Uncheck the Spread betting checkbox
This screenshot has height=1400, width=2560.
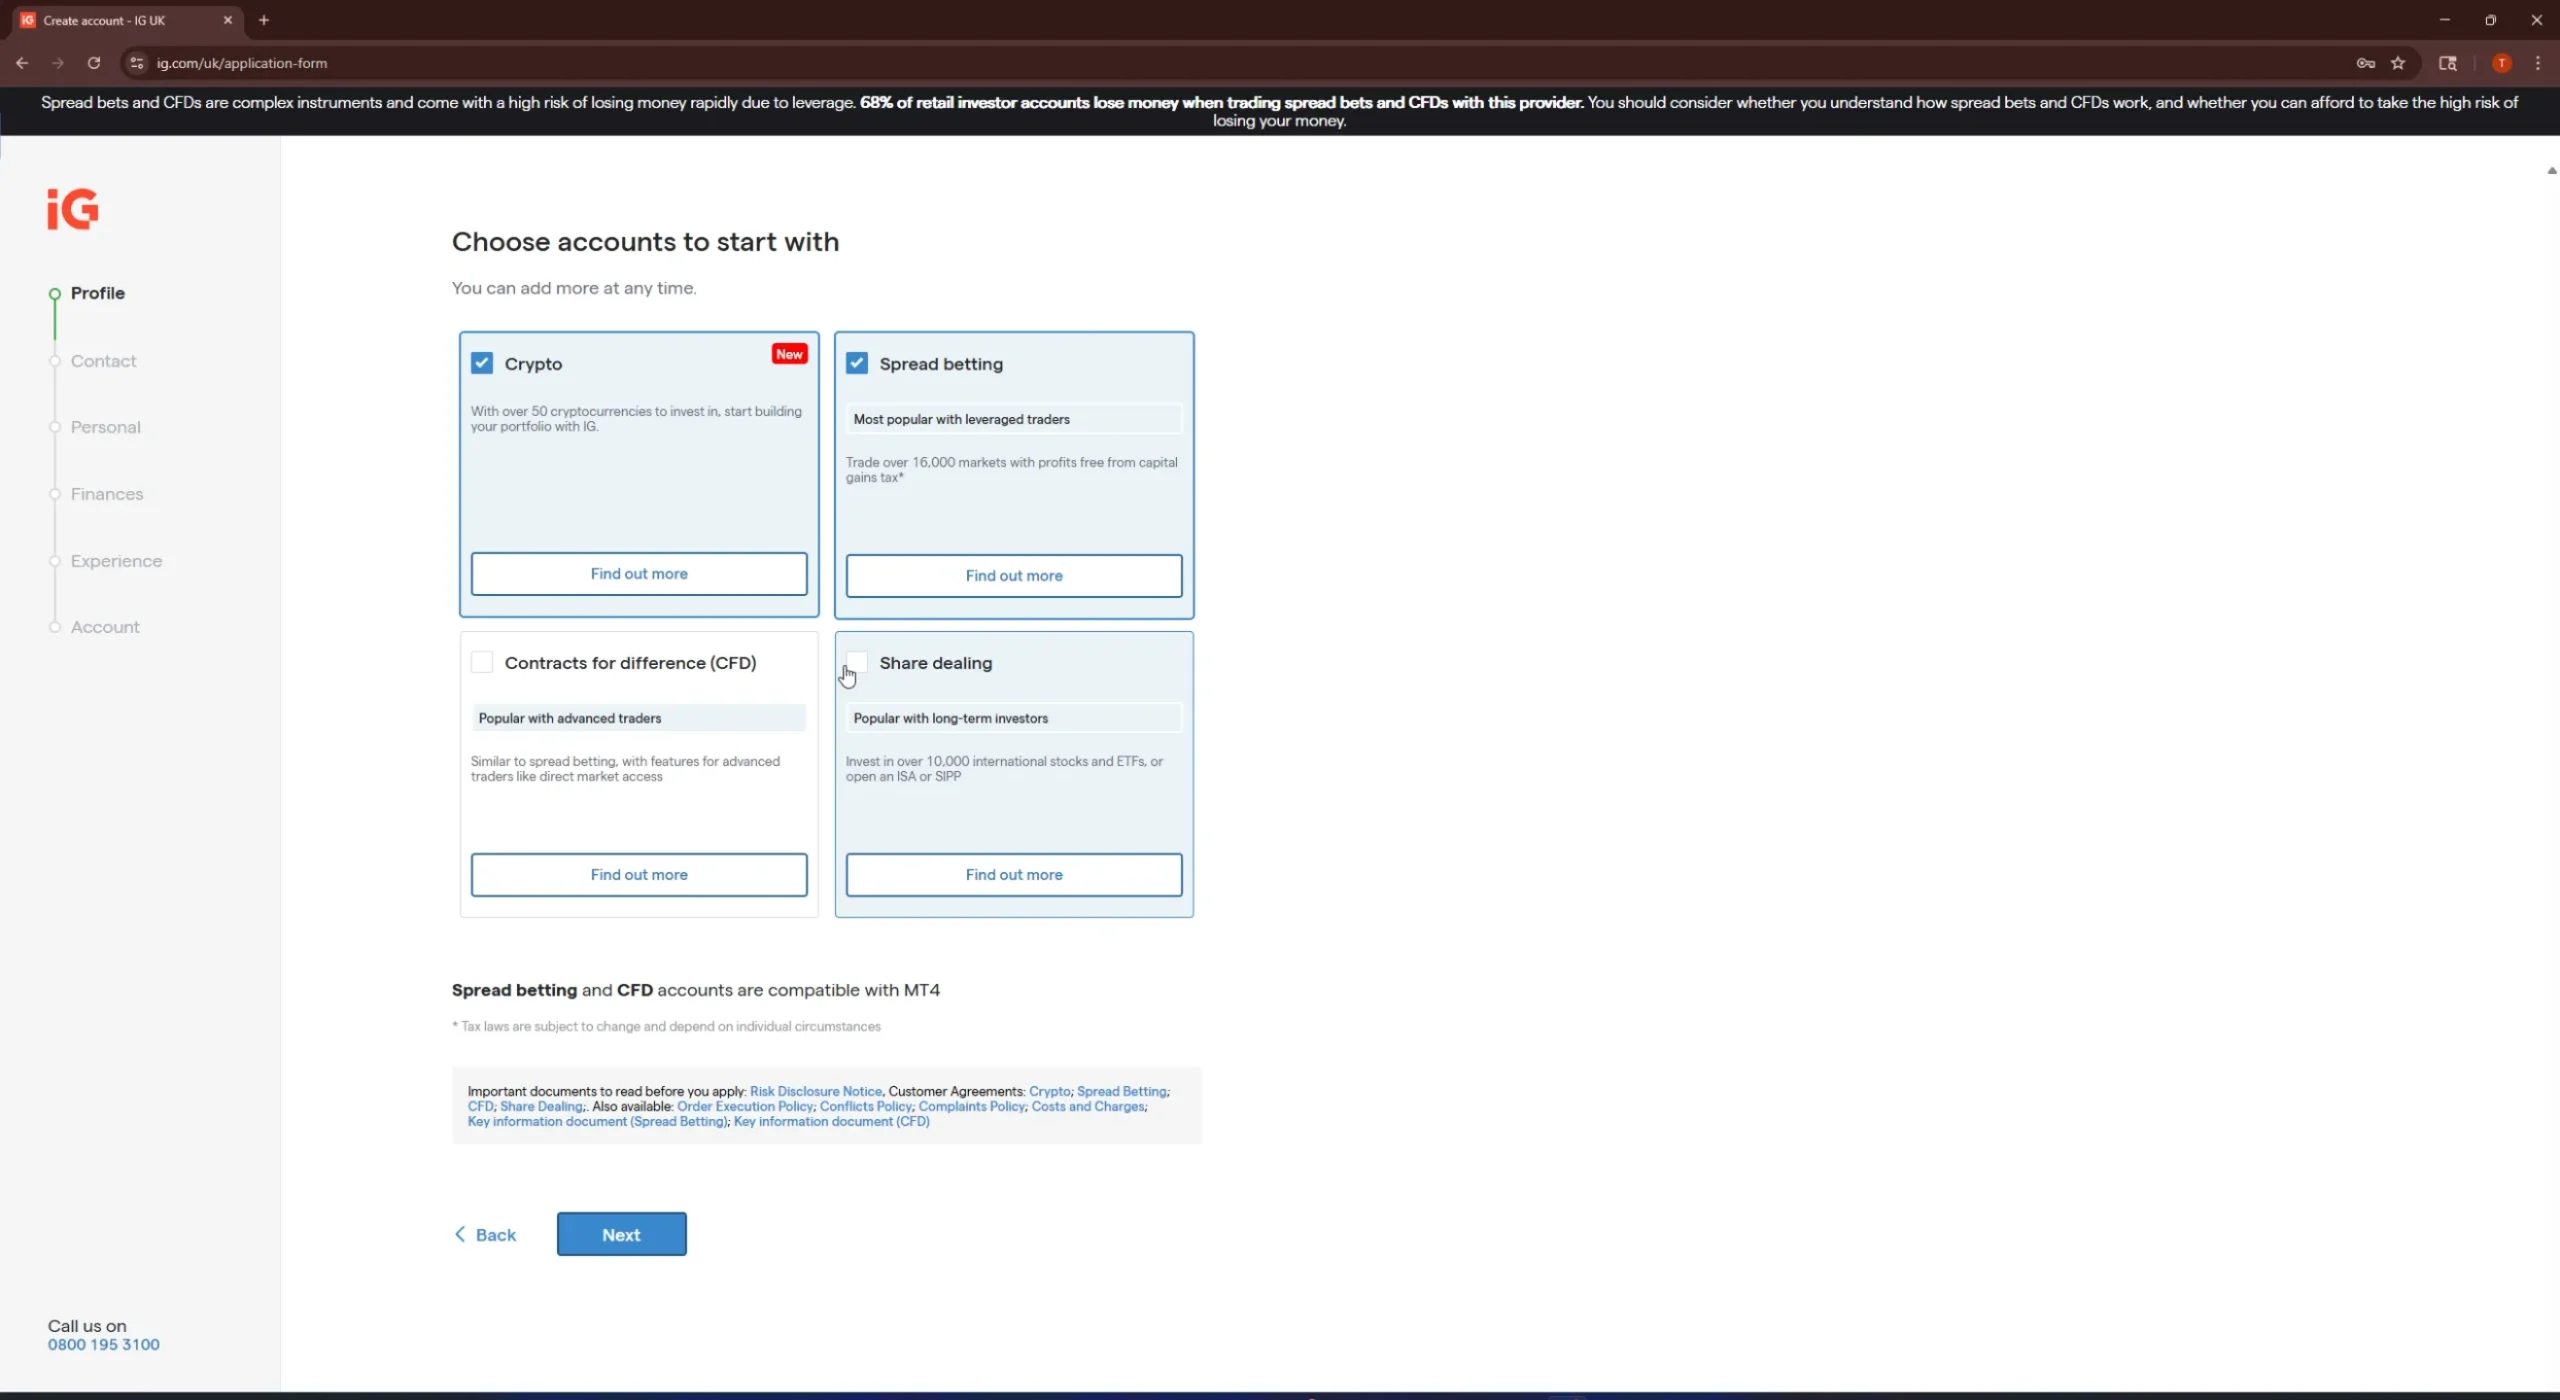[x=857, y=363]
